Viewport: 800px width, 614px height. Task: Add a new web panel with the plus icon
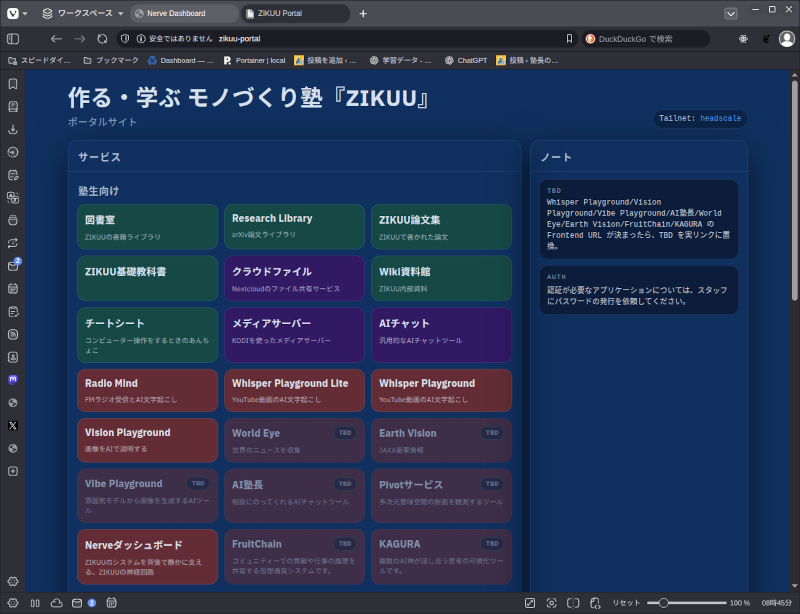(13, 471)
